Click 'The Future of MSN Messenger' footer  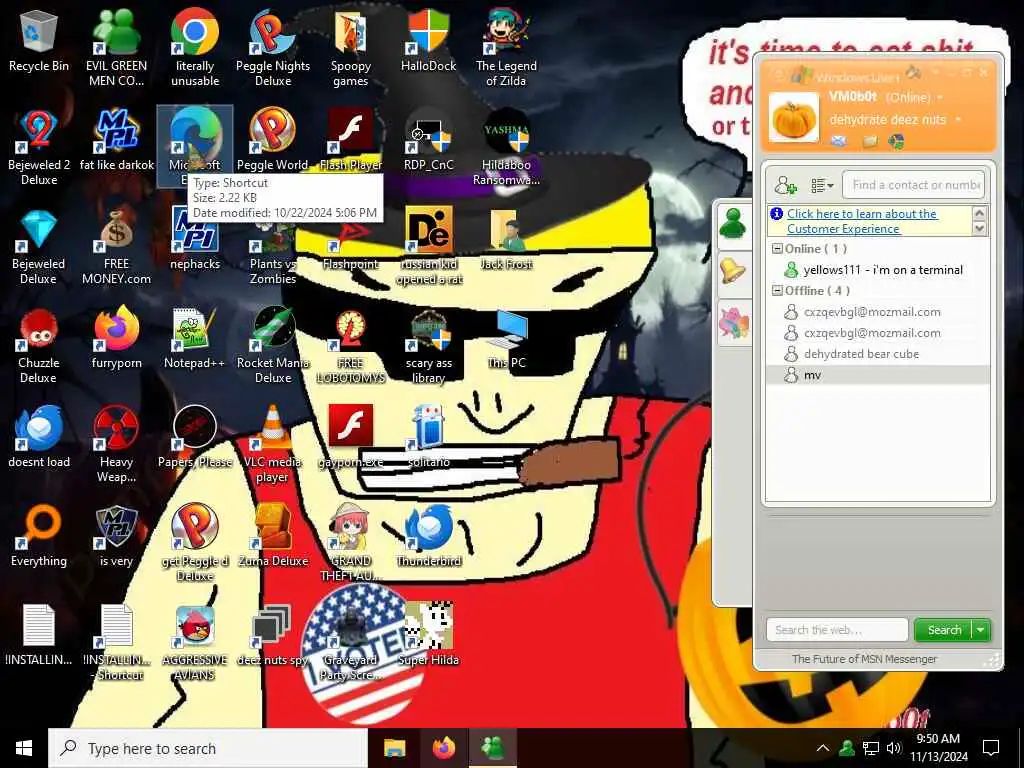(864, 659)
